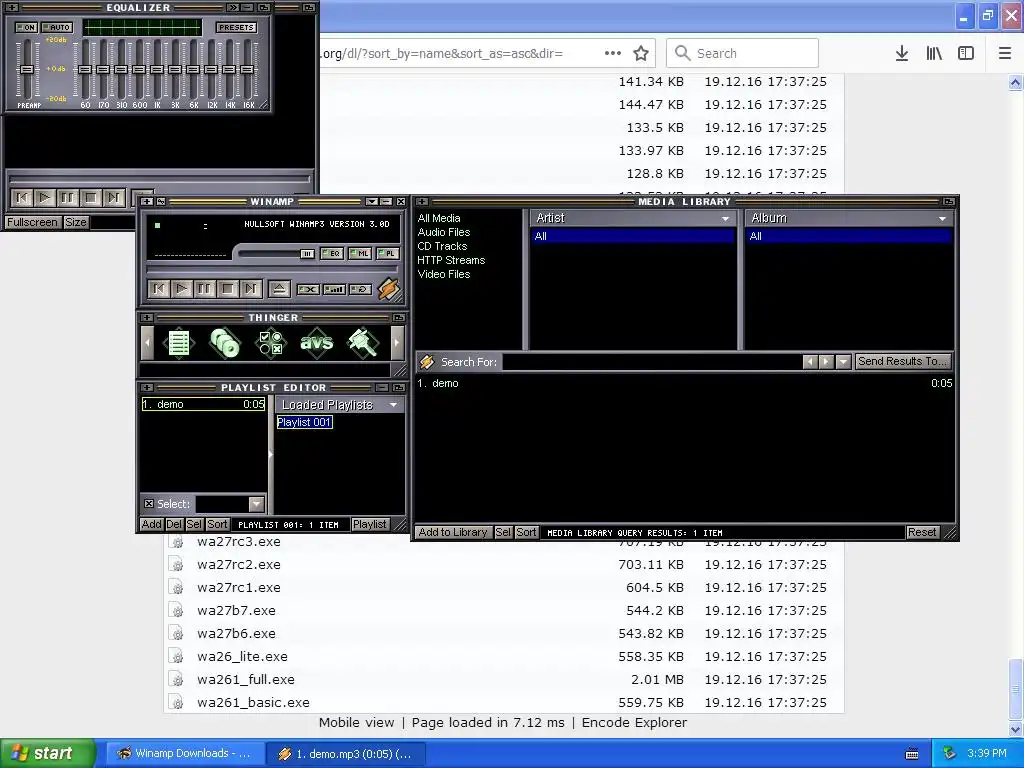Click Add to Library button
1024x768 pixels.
[453, 532]
